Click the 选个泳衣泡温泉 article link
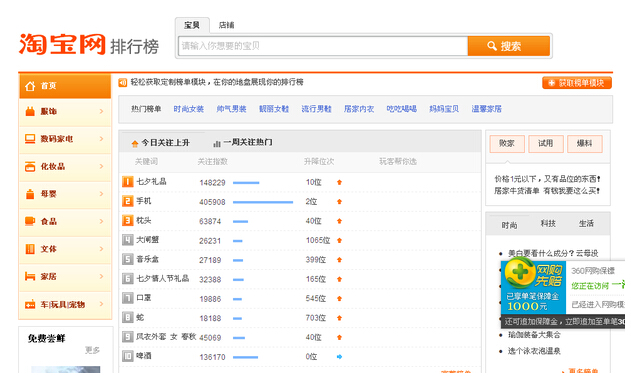Image resolution: width=631 pixels, height=383 pixels. click(534, 351)
